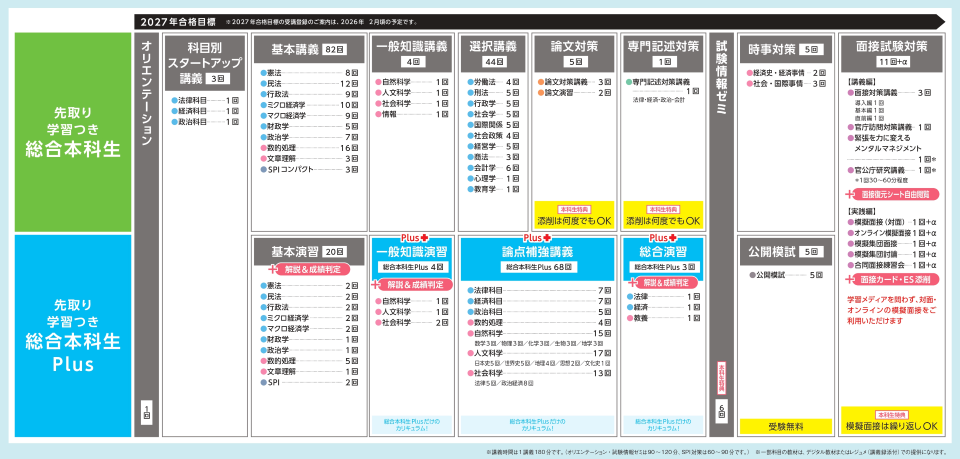Viewport: 960px width, 459px height.
Task: Click the green bullet beside 専門記述対策講義
Action: pos(627,81)
